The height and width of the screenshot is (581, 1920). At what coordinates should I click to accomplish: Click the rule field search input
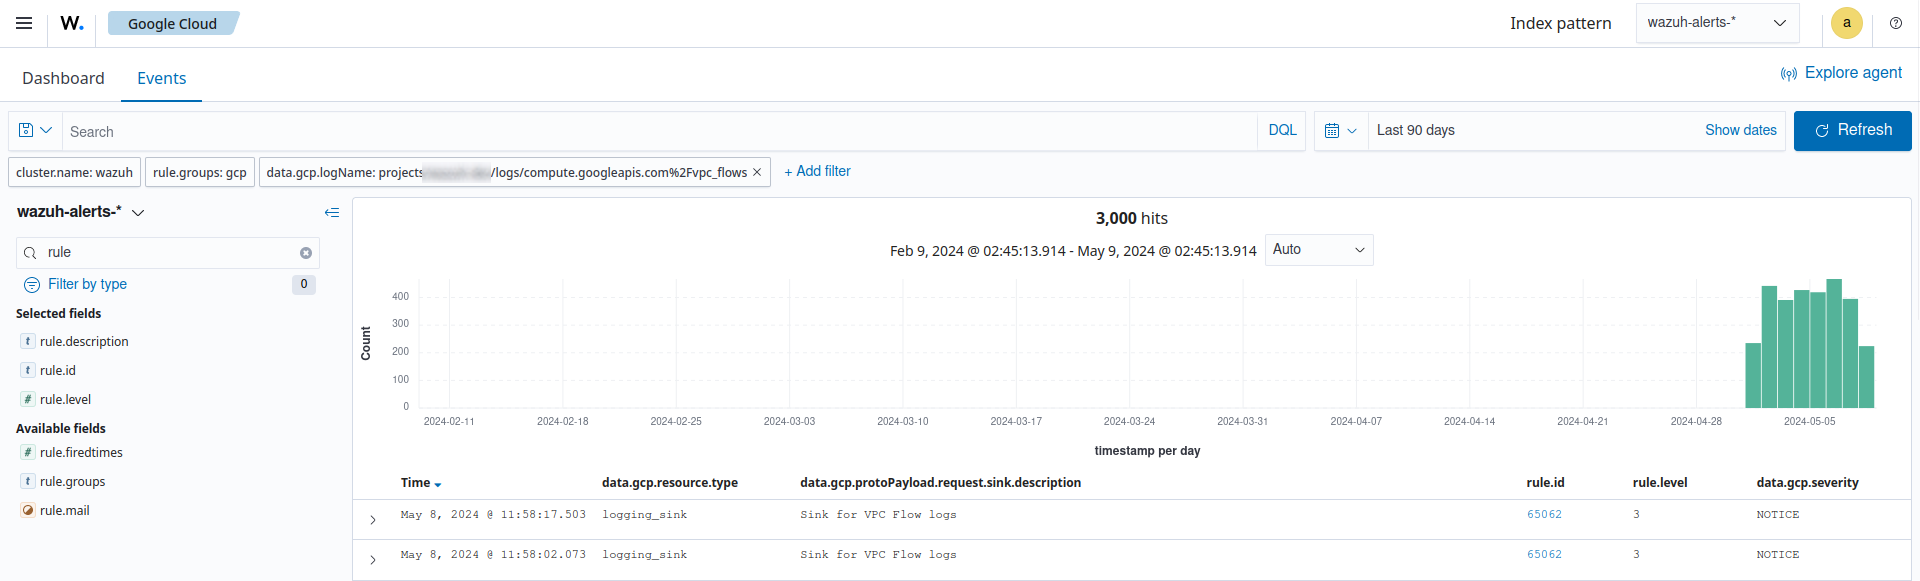click(x=168, y=253)
